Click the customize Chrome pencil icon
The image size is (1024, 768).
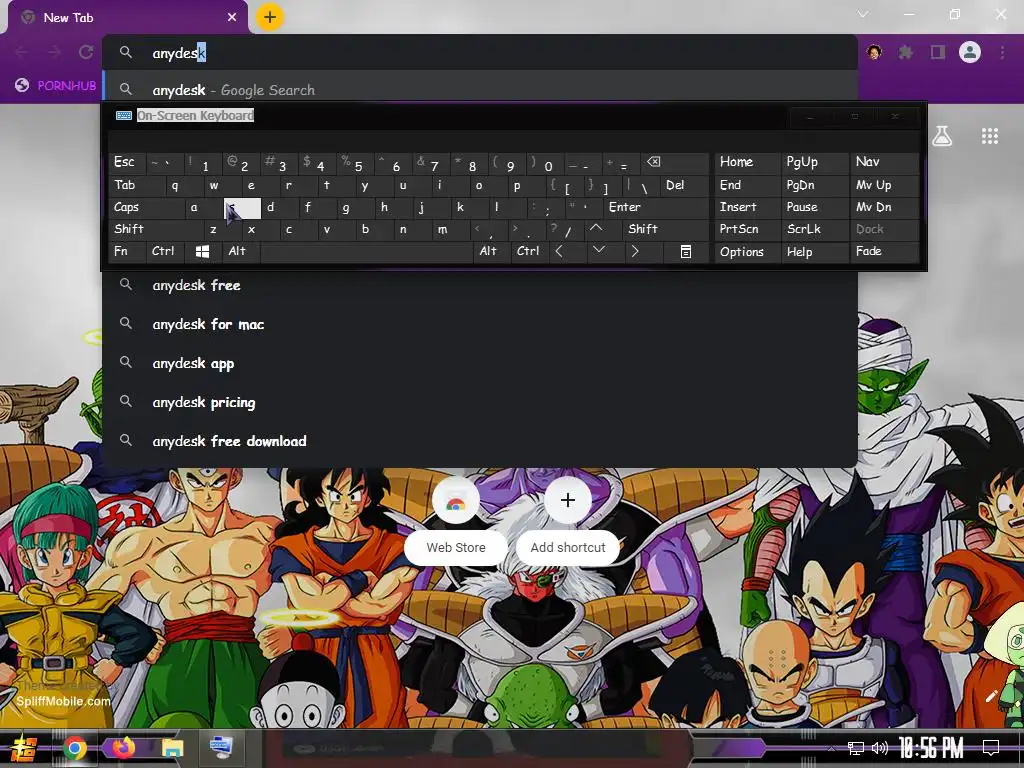pyautogui.click(x=992, y=696)
